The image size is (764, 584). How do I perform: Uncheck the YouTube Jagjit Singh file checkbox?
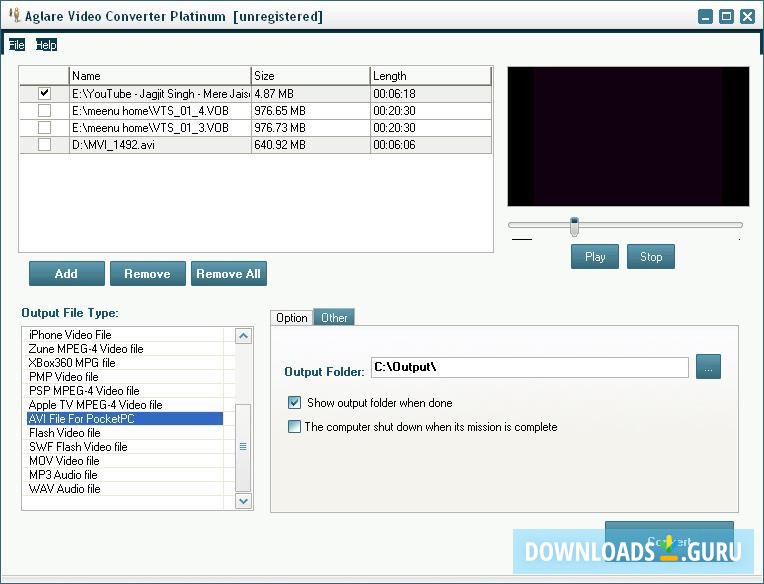(x=44, y=93)
